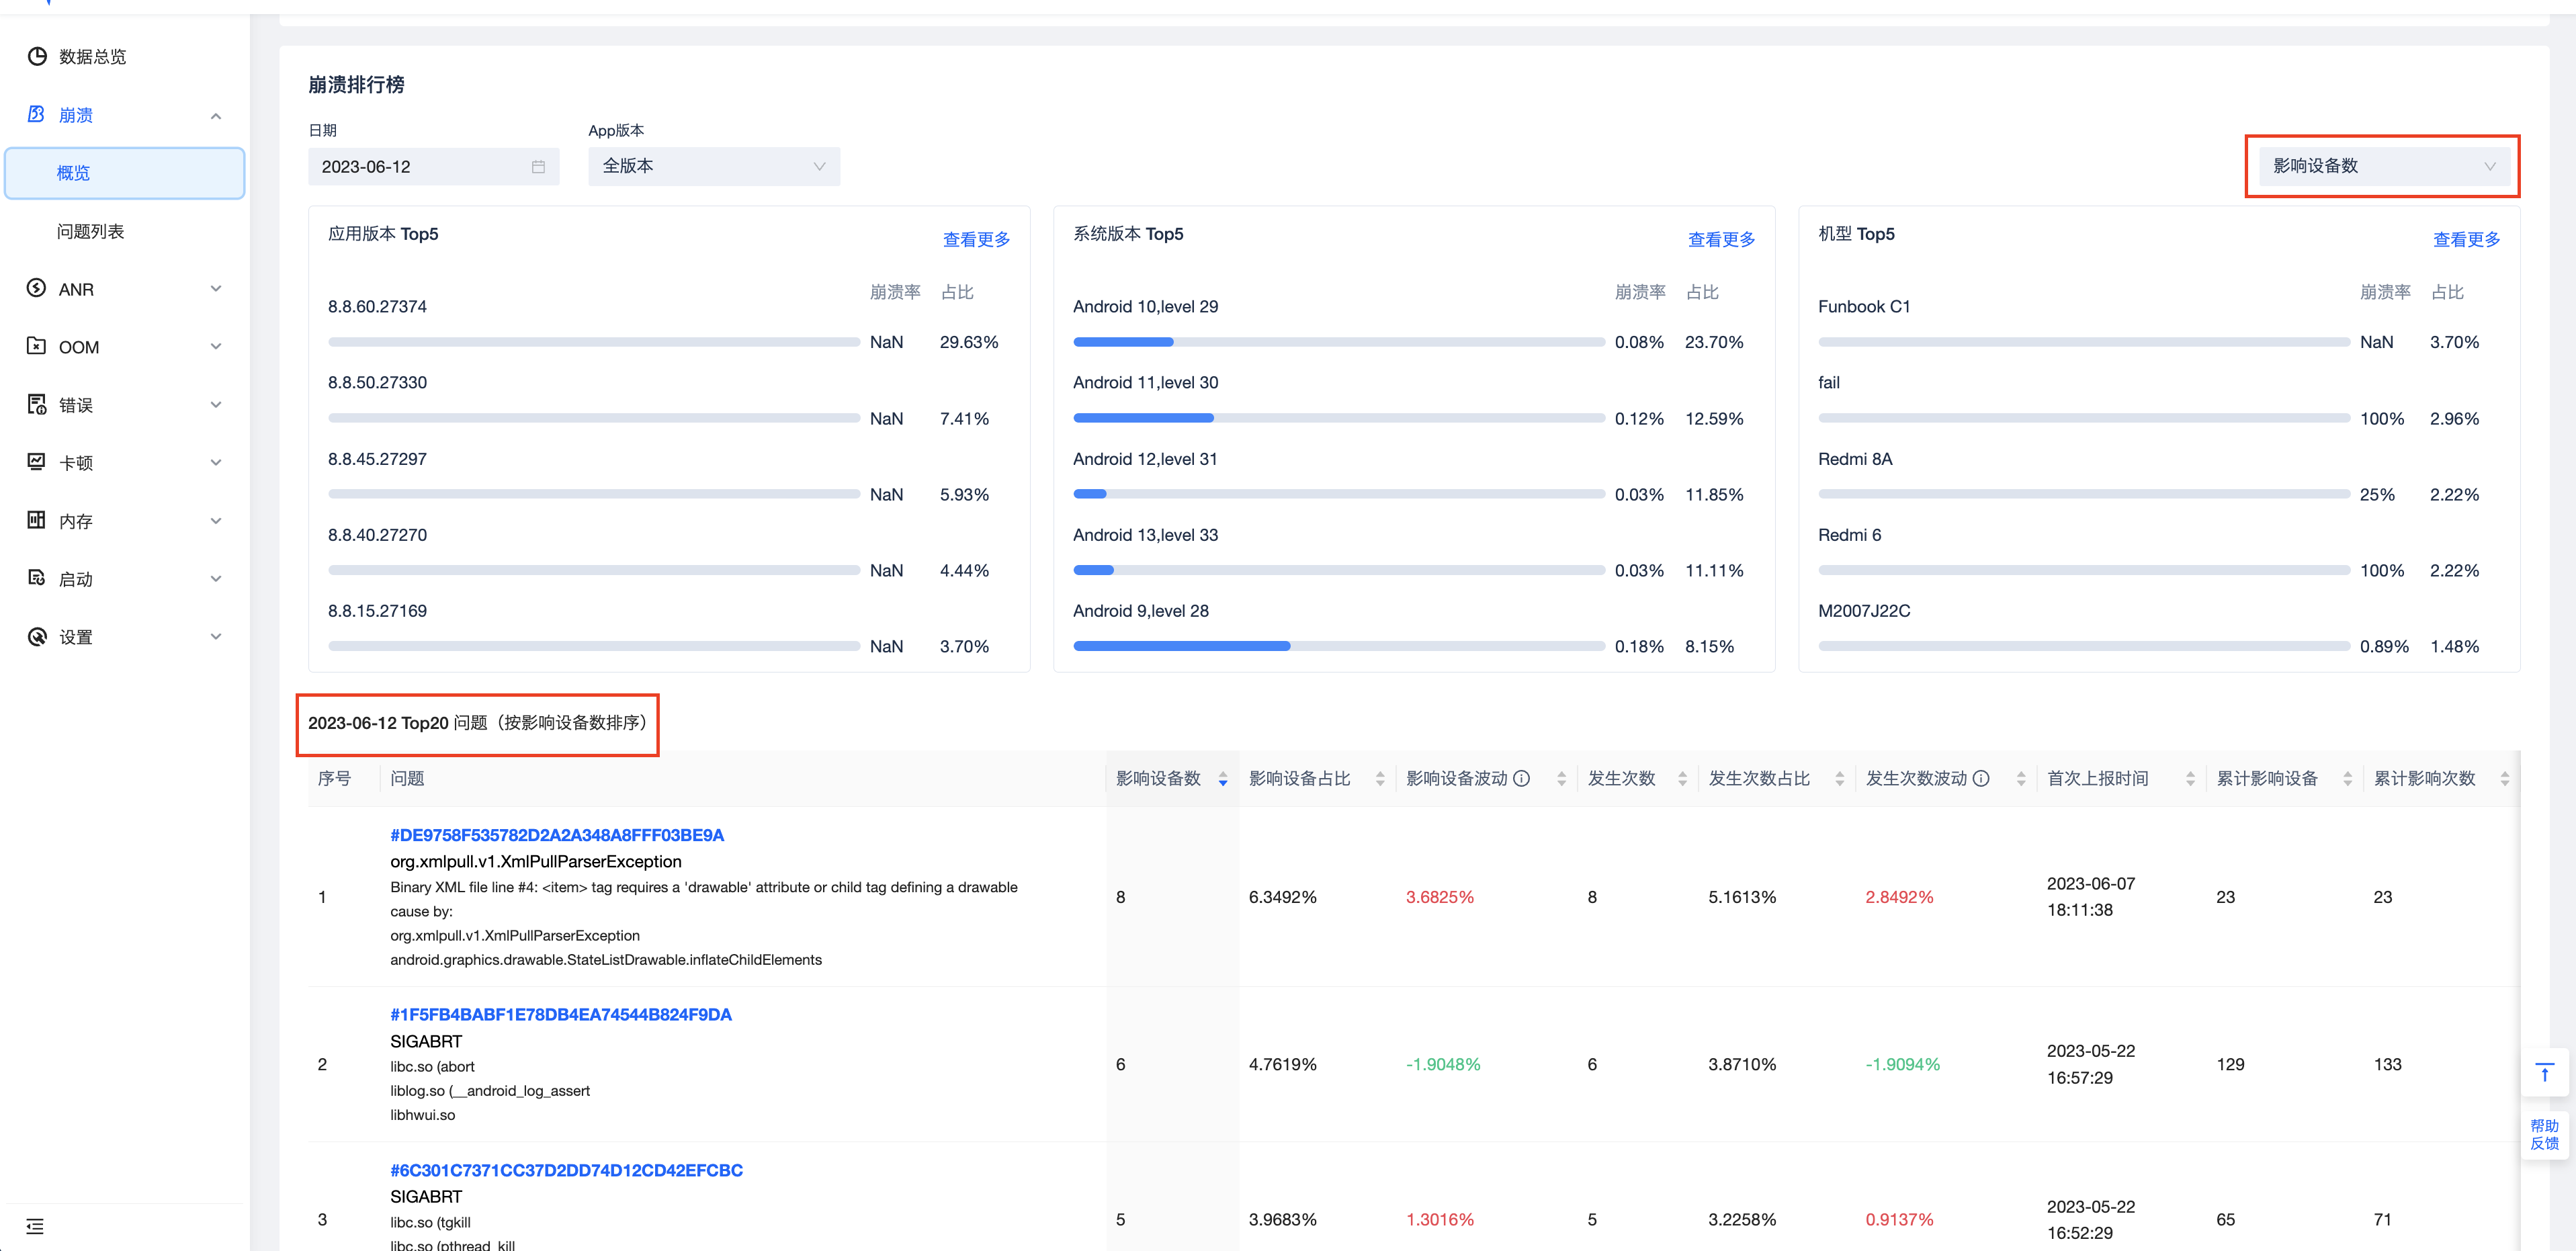The width and height of the screenshot is (2576, 1251).
Task: Open the 数据总览 menu item
Action: click(92, 57)
